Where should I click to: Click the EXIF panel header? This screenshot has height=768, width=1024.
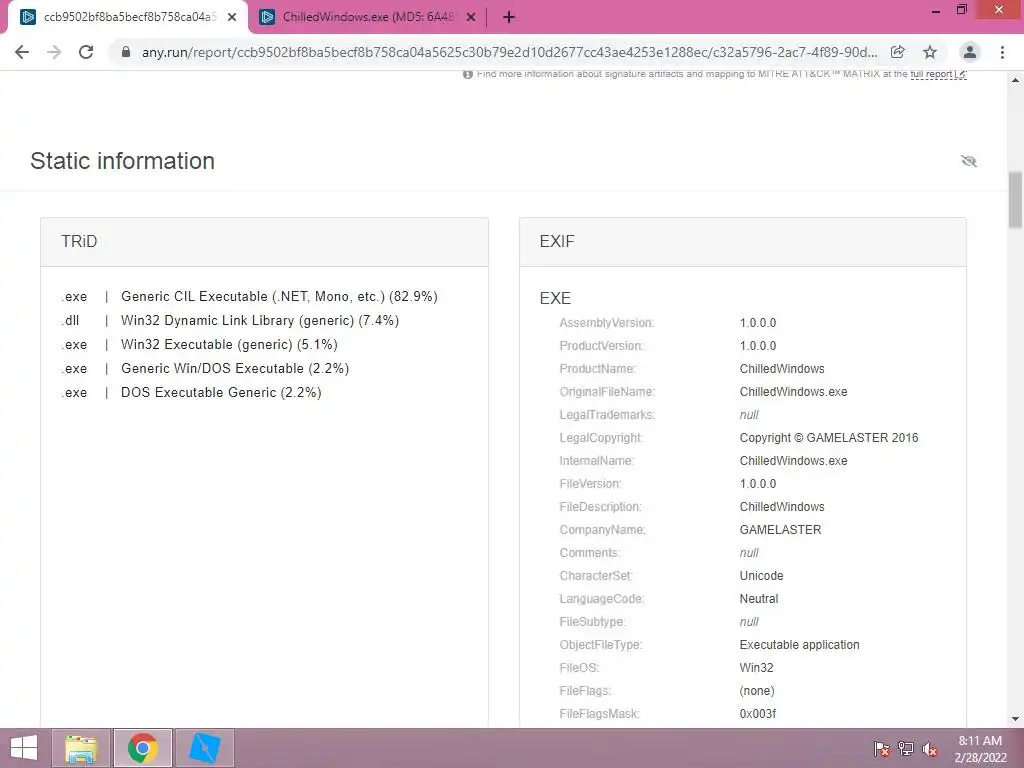(743, 242)
